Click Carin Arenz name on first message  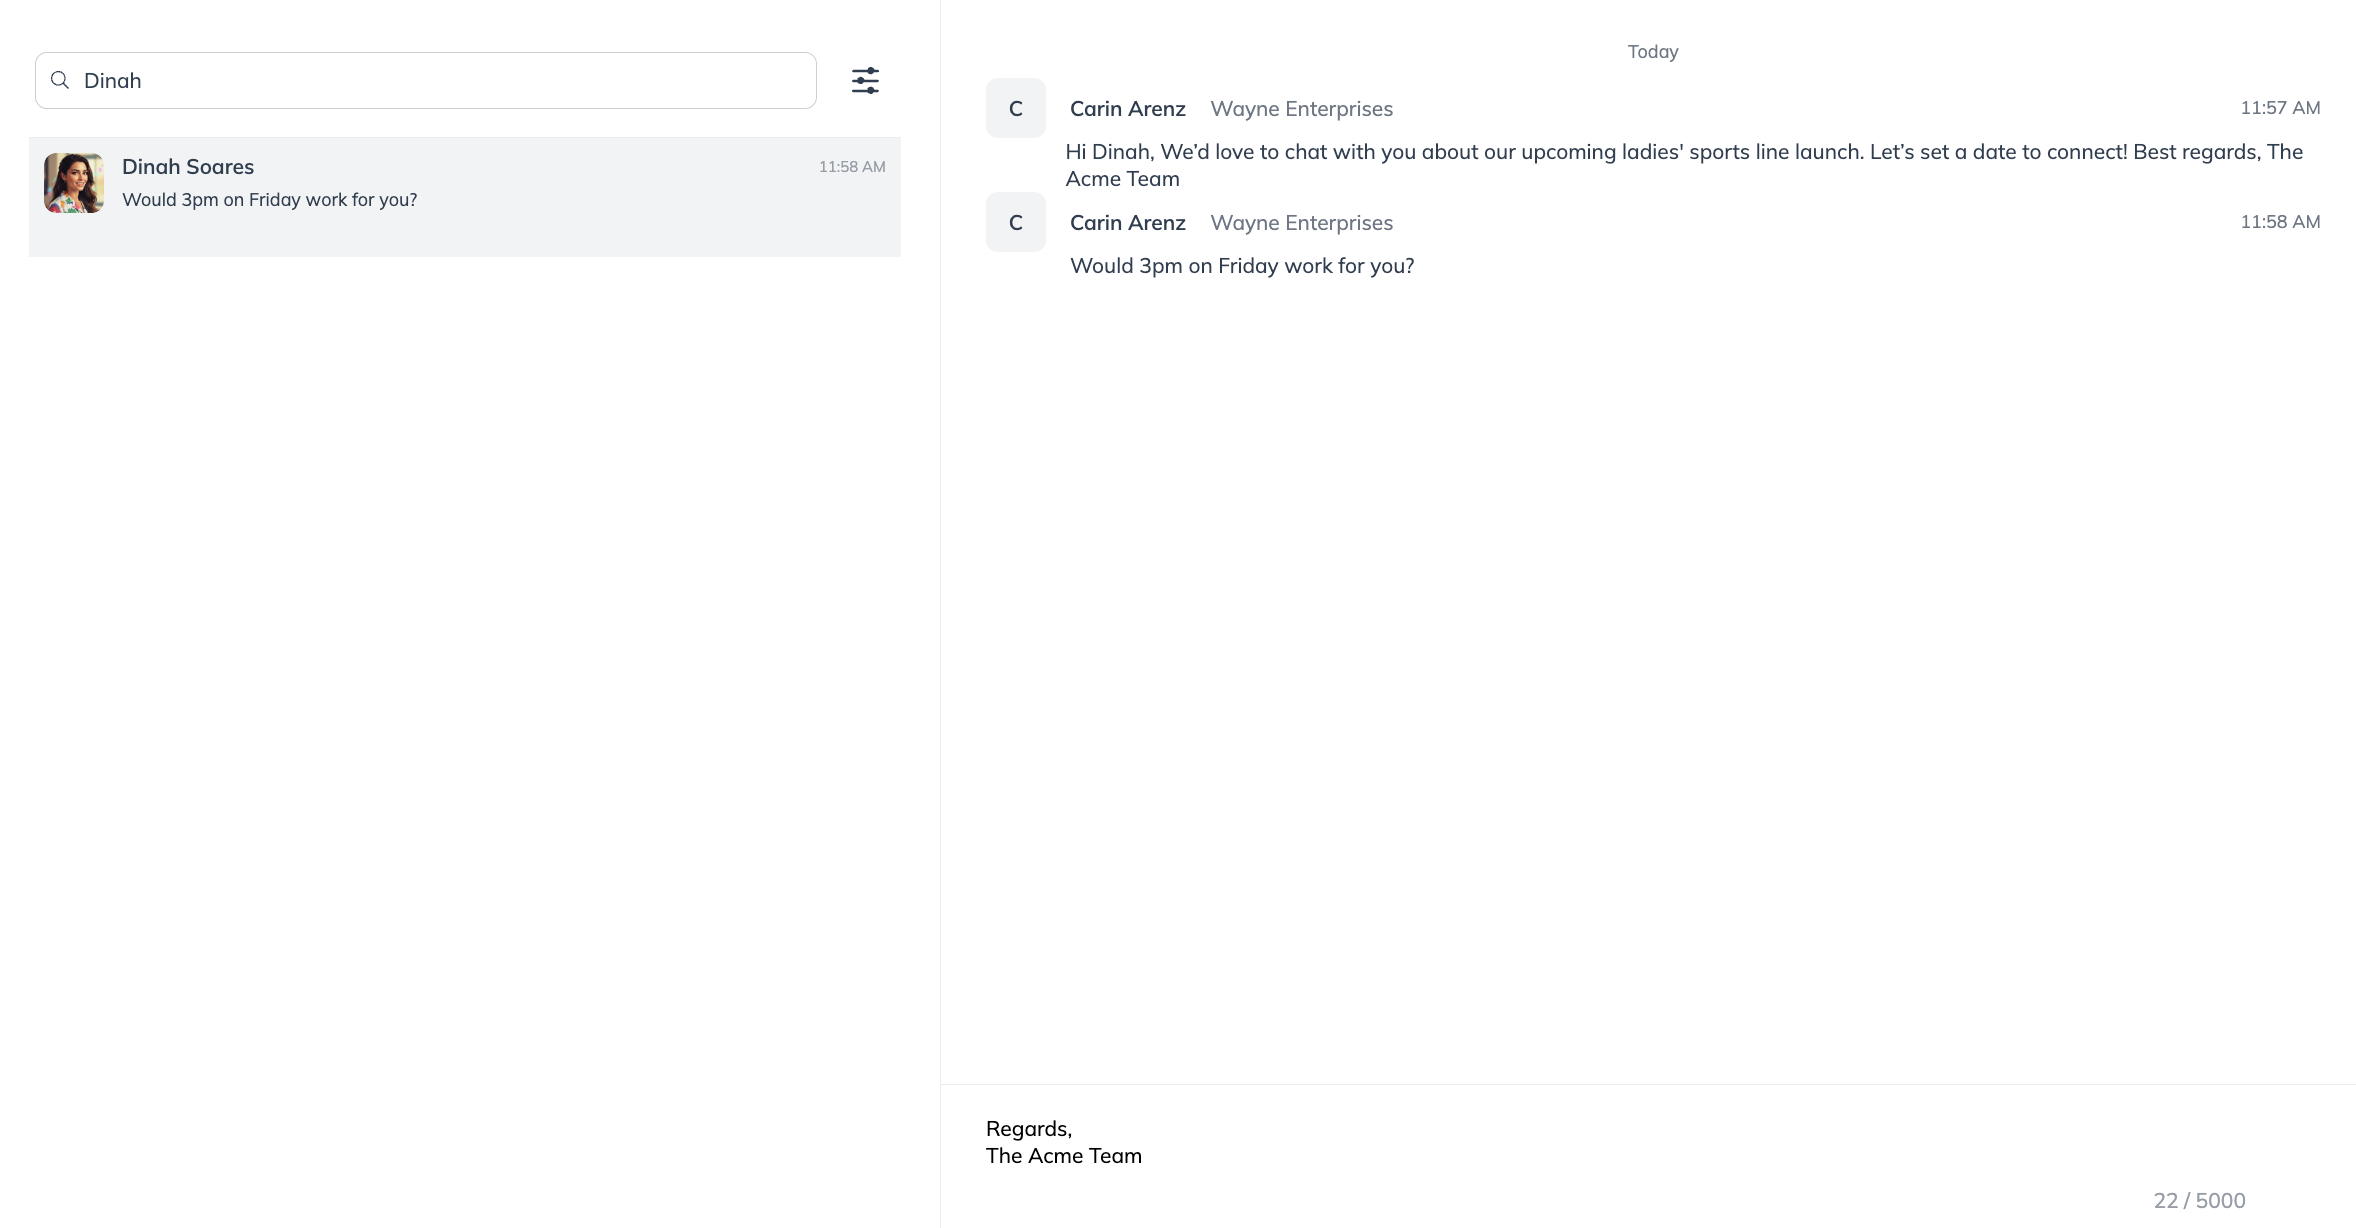tap(1127, 109)
